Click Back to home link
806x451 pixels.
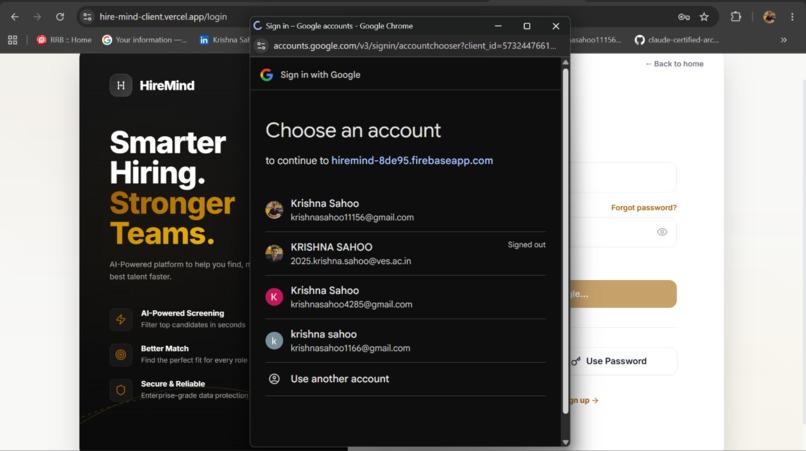(x=674, y=64)
